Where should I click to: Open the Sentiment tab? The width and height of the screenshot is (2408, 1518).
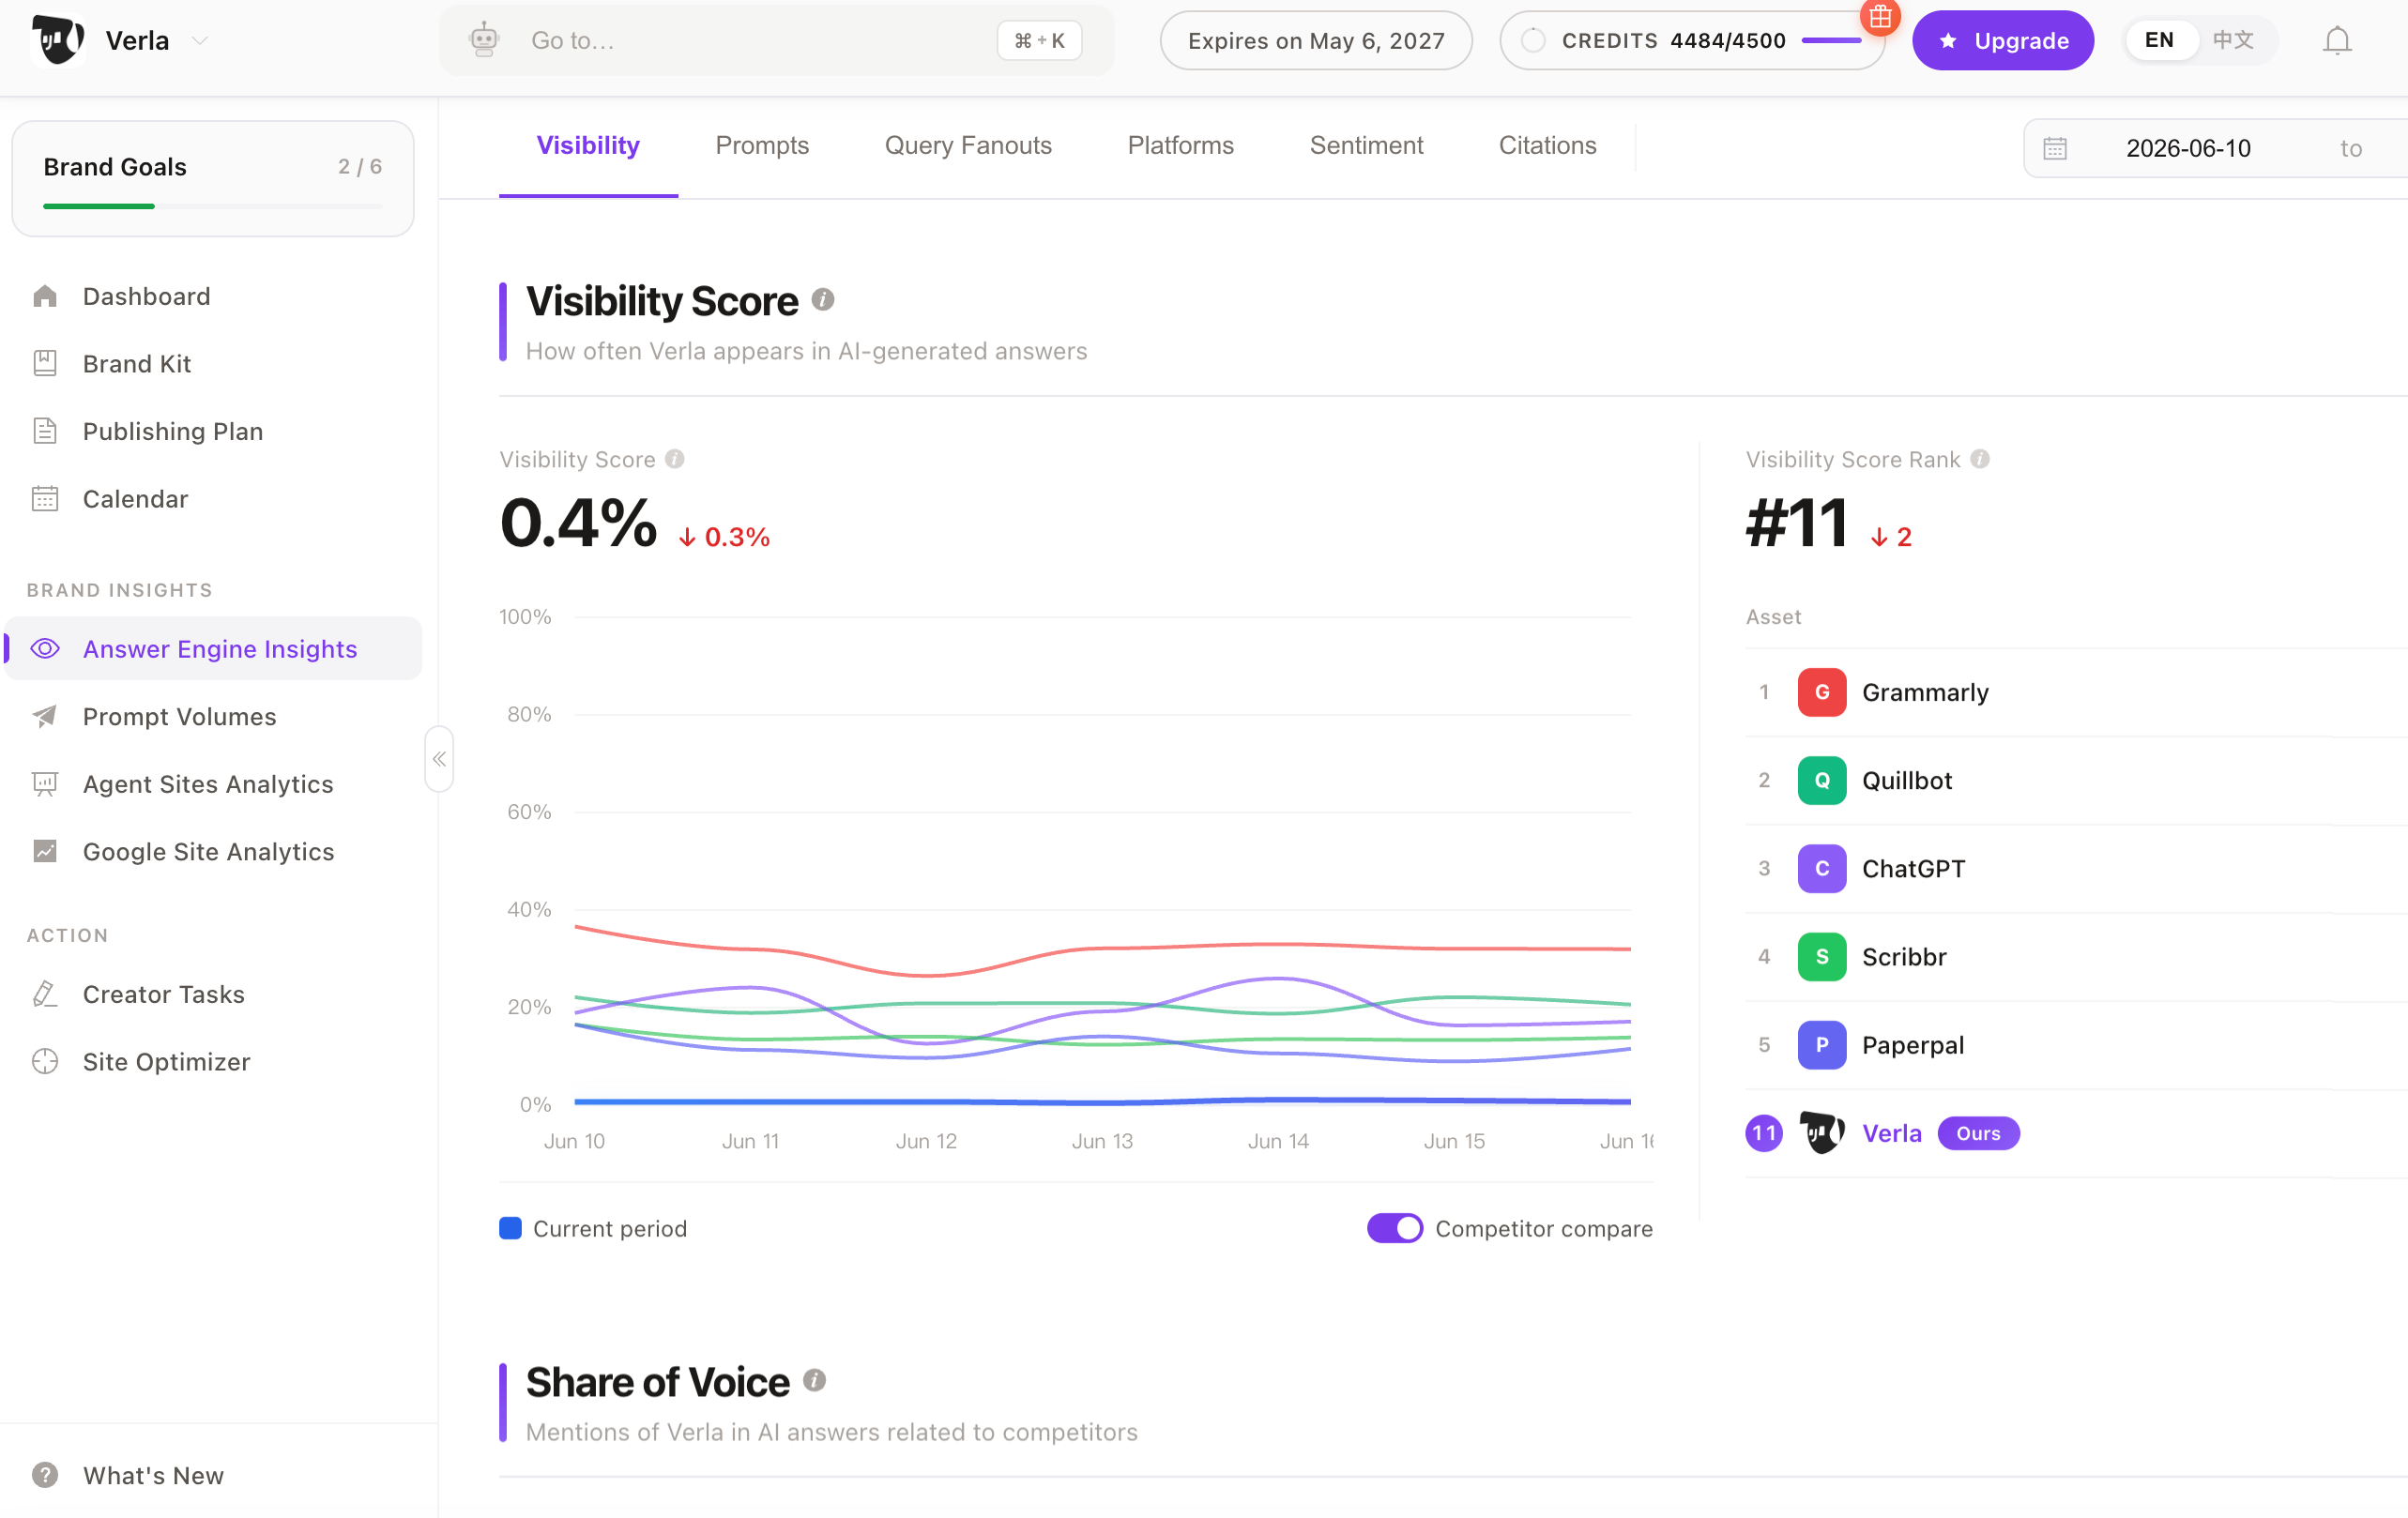[1366, 145]
